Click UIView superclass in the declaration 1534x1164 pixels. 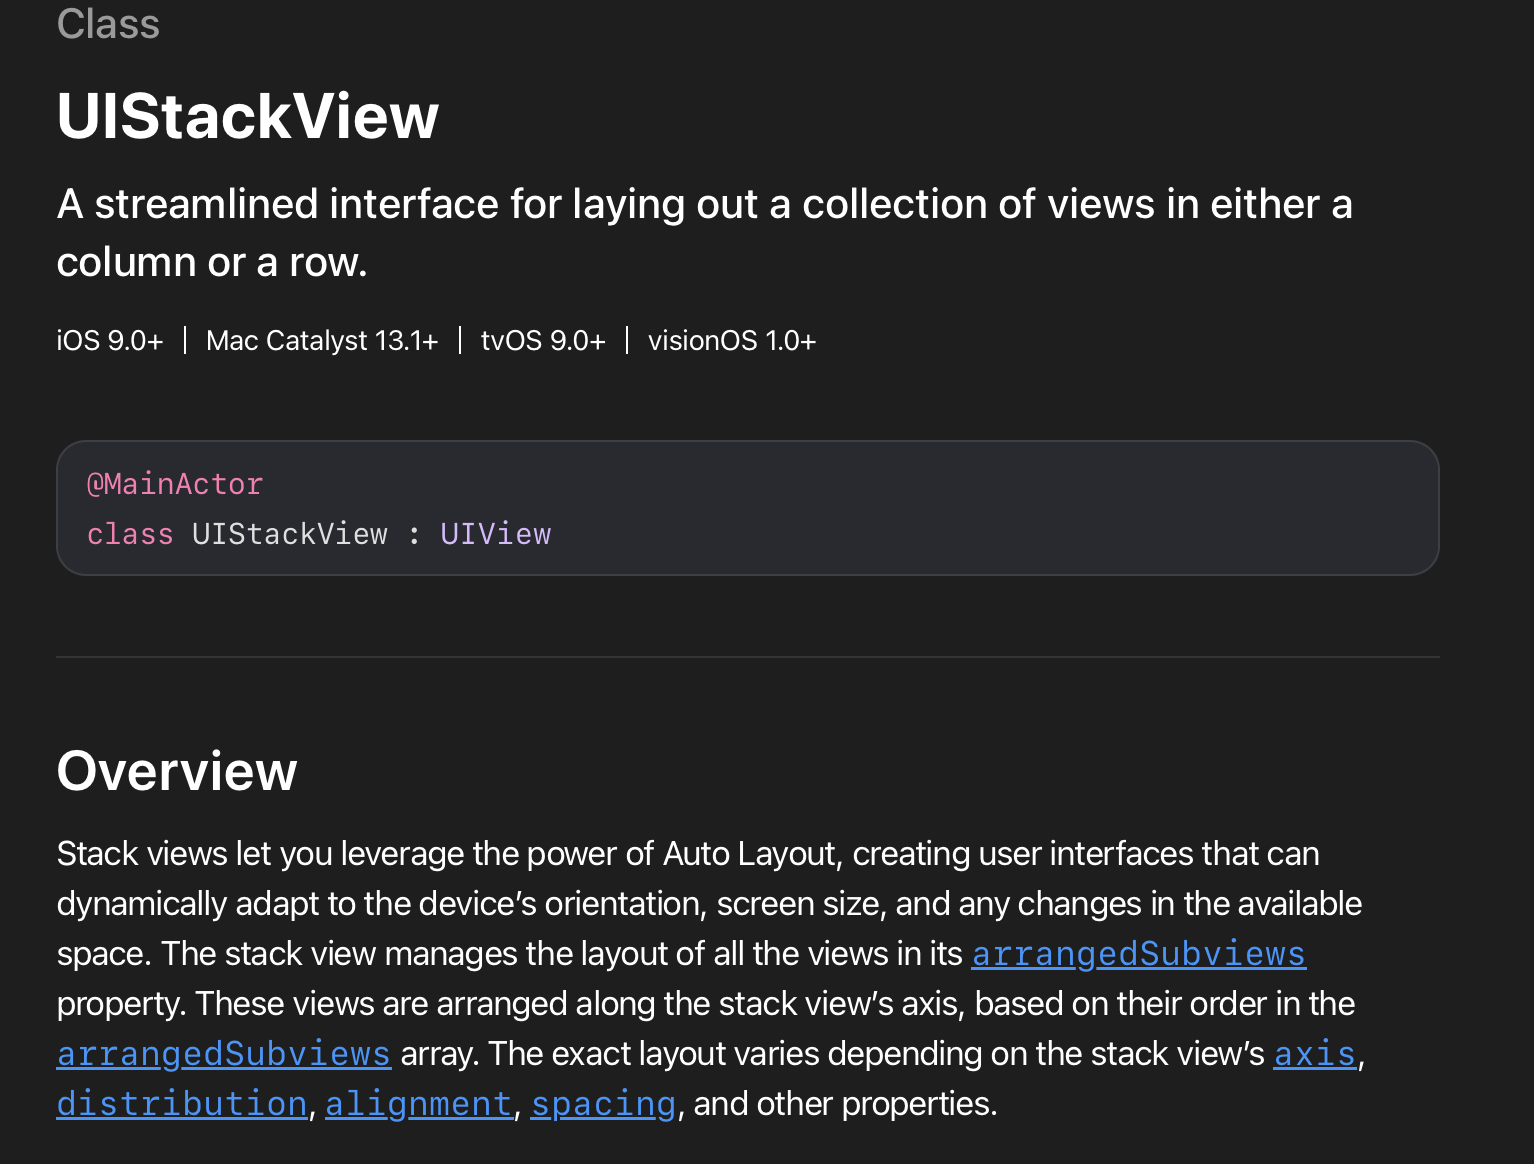(495, 534)
